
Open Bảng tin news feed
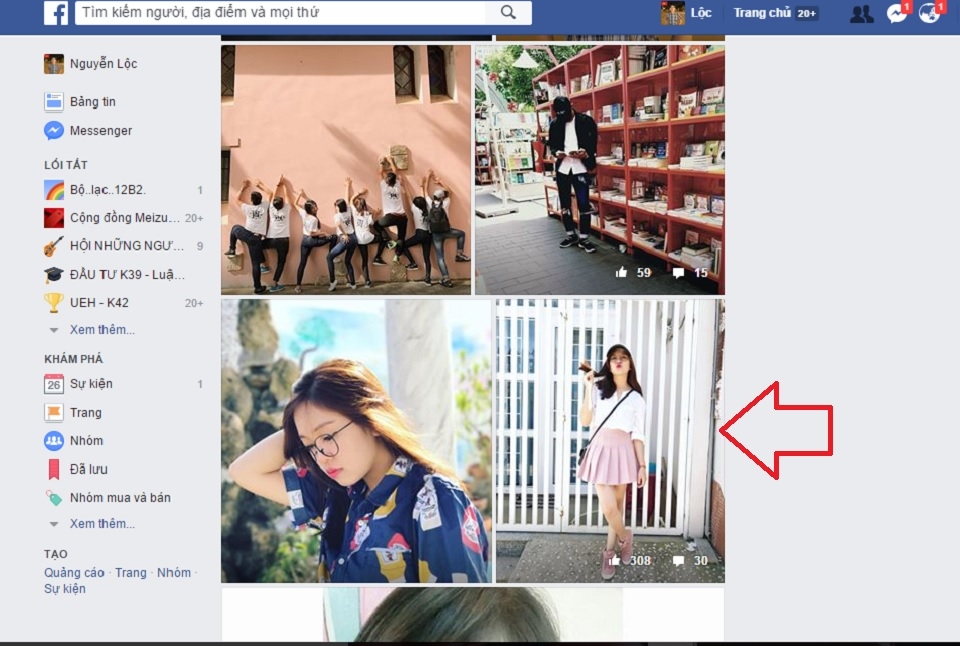click(92, 102)
